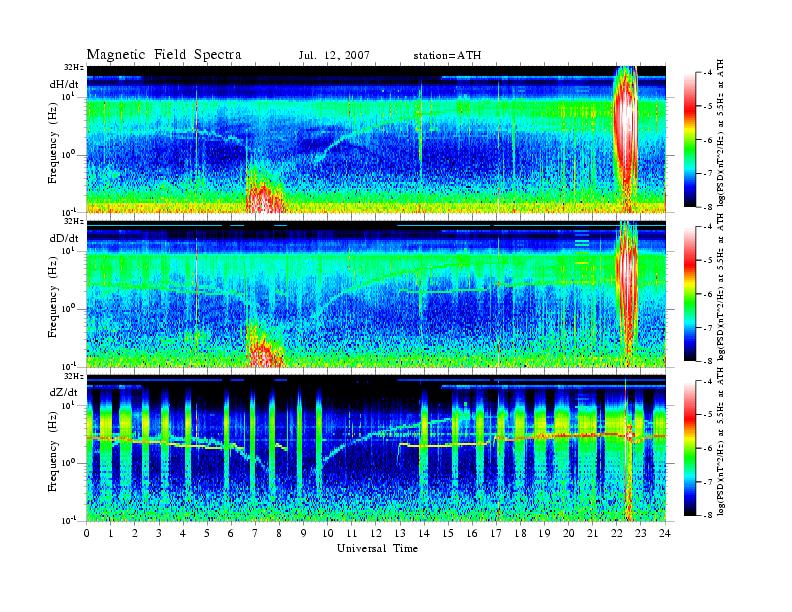Click the dZ/dt panel color scale bar
Screen dimensions: 792x612
pyautogui.click(x=690, y=448)
